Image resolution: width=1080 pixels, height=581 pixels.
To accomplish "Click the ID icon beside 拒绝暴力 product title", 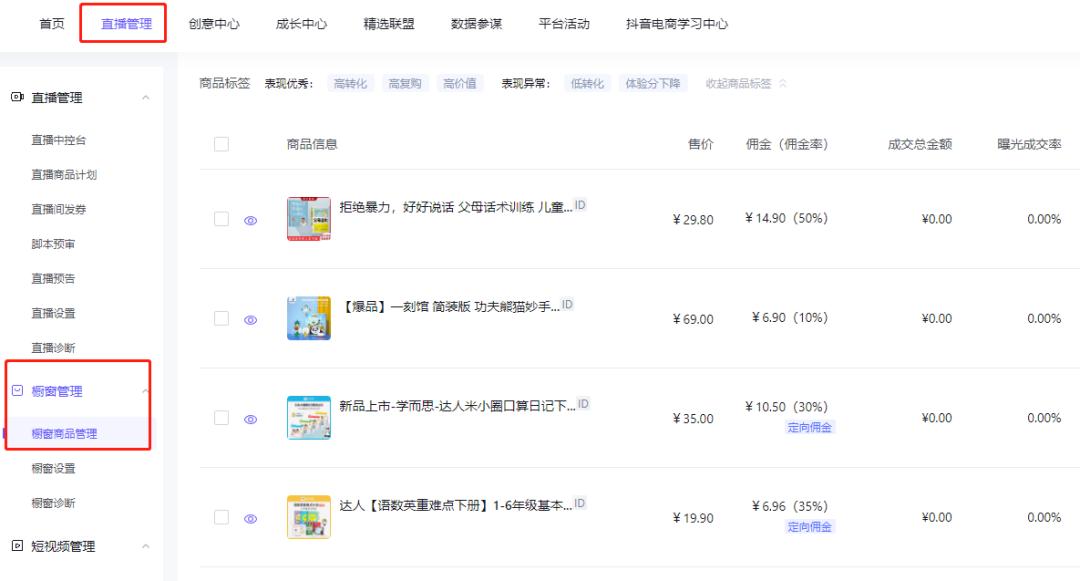I will [580, 203].
